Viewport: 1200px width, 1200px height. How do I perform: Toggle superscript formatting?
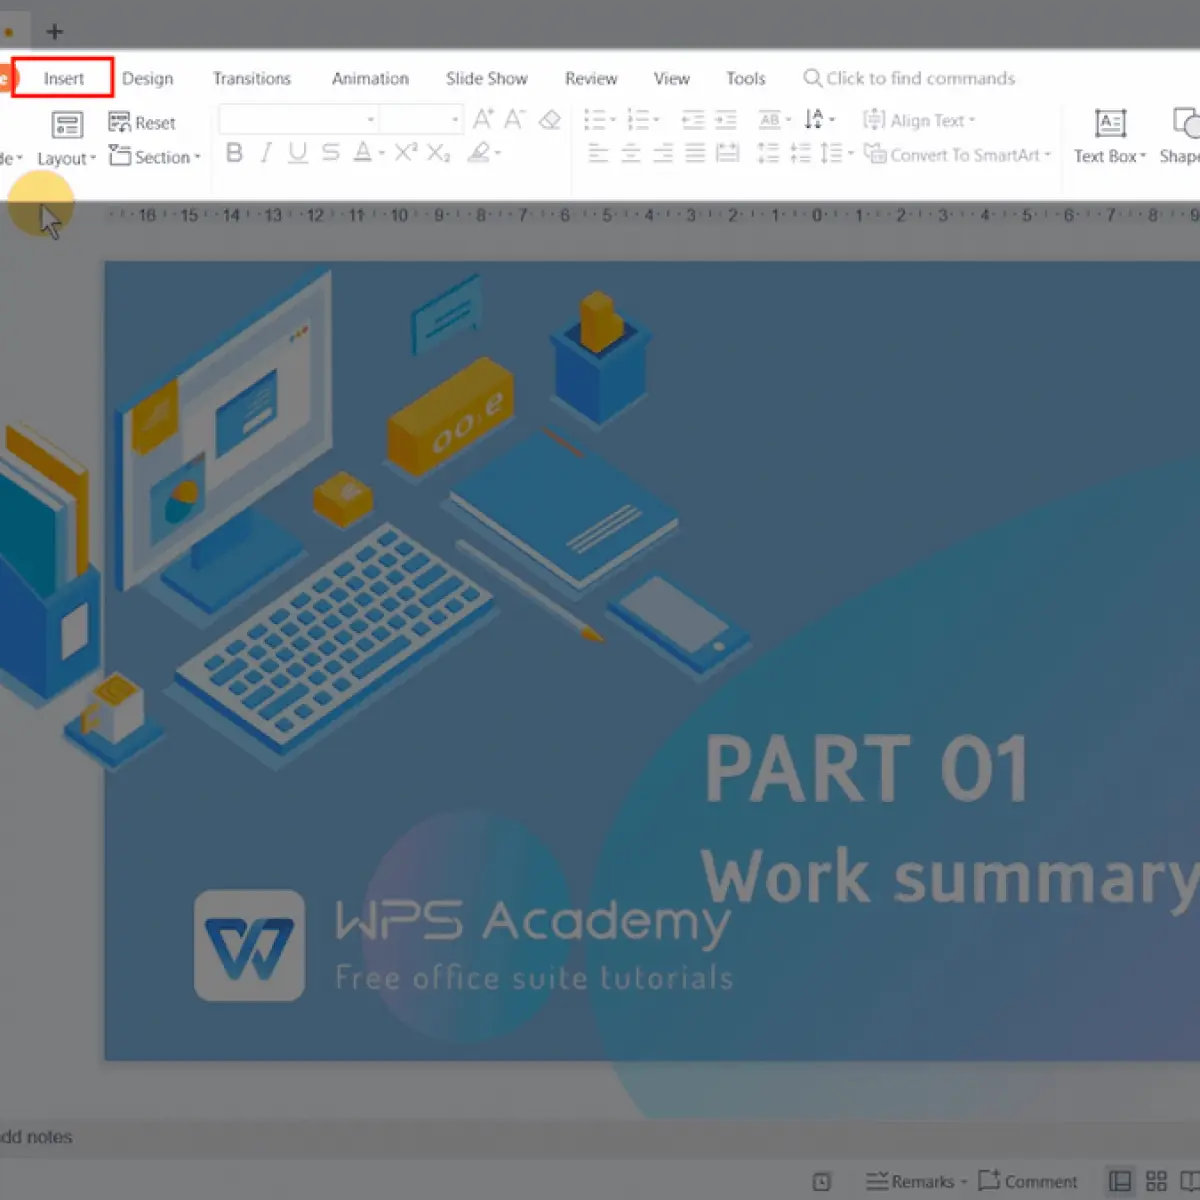pos(405,153)
